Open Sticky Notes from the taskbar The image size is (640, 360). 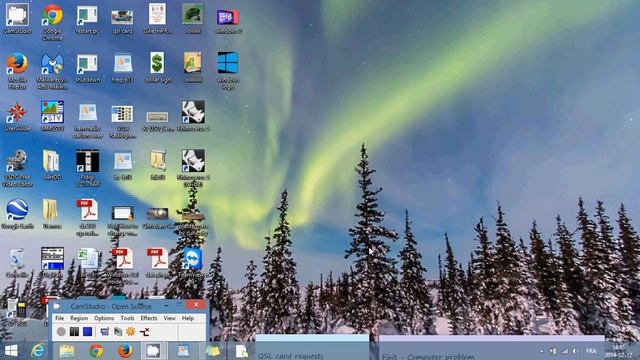pyautogui.click(x=212, y=351)
